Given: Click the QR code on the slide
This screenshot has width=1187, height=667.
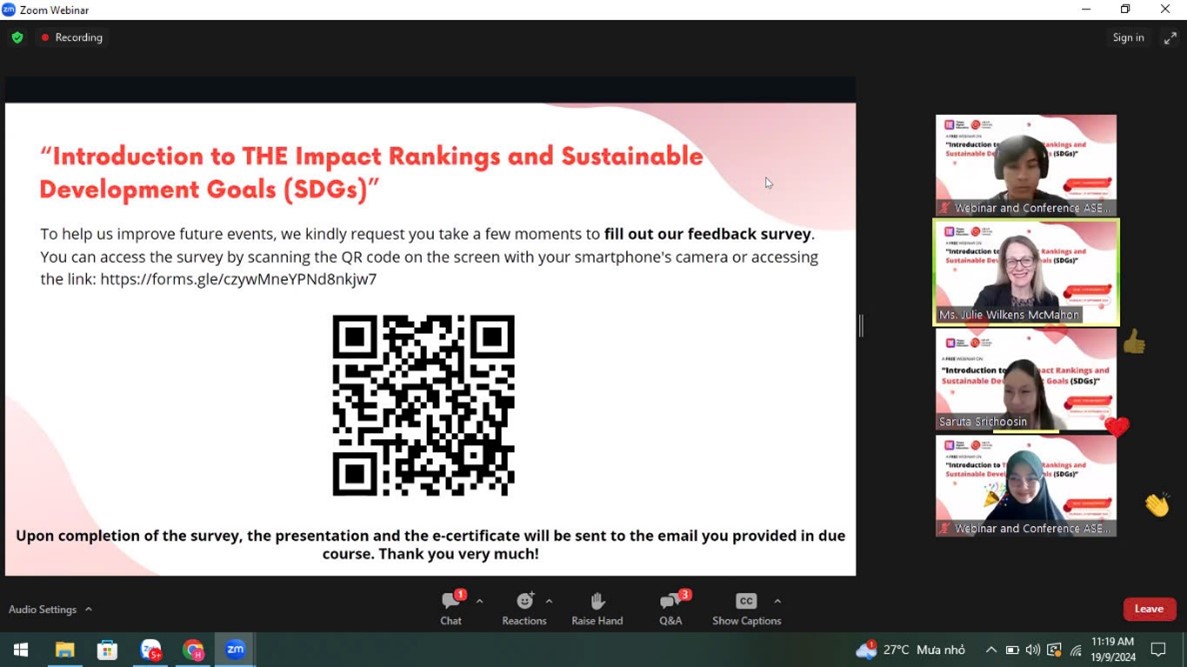Looking at the screenshot, I should [x=424, y=406].
